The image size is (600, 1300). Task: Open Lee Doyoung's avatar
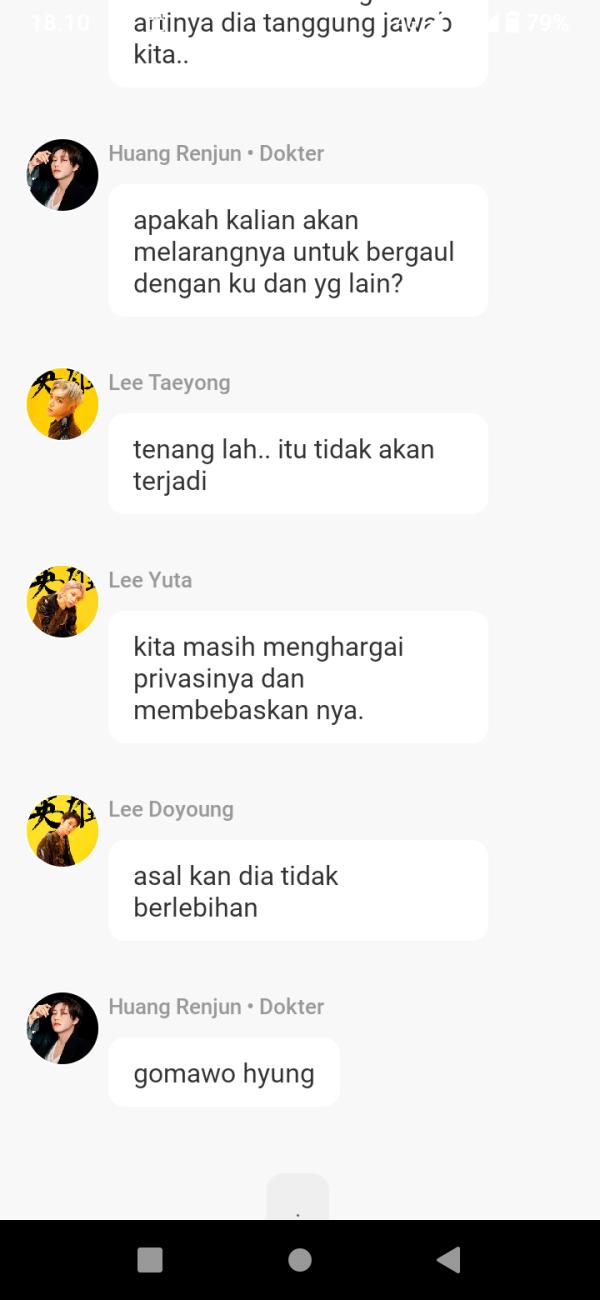62,831
